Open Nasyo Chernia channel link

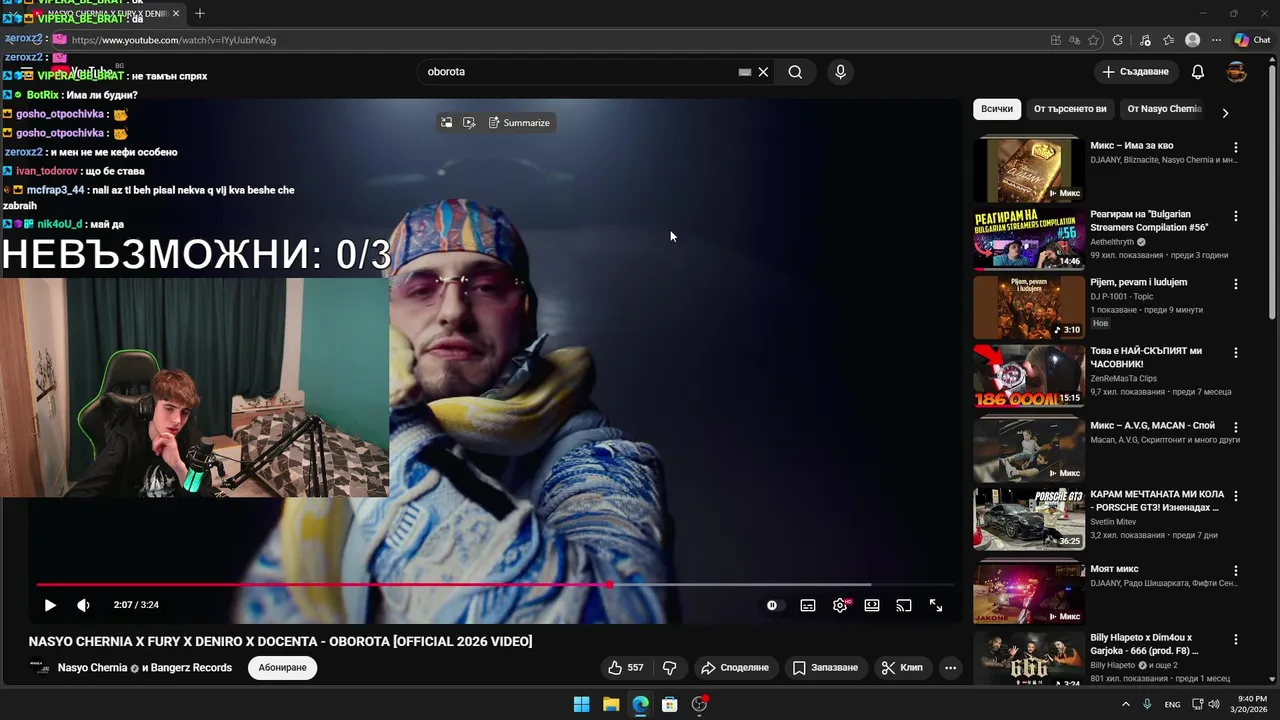point(92,668)
